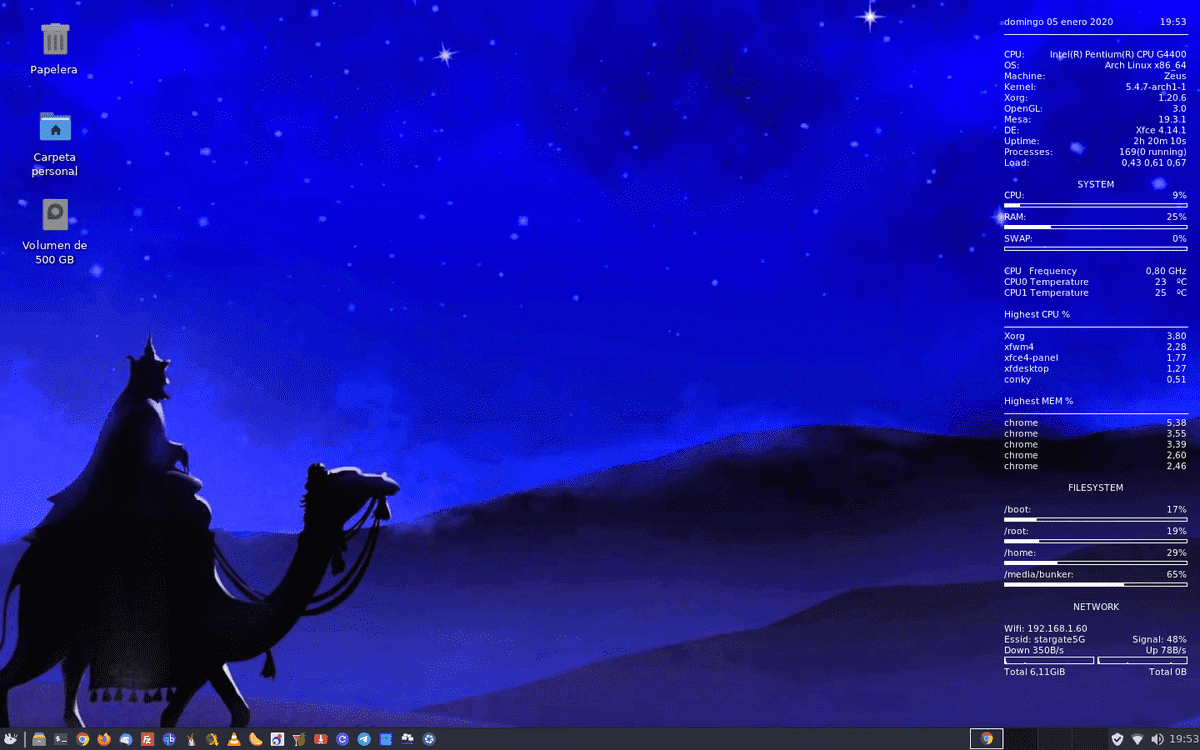Click the red download arrow launcher
Screen dimensions: 1200x750
tap(321, 739)
